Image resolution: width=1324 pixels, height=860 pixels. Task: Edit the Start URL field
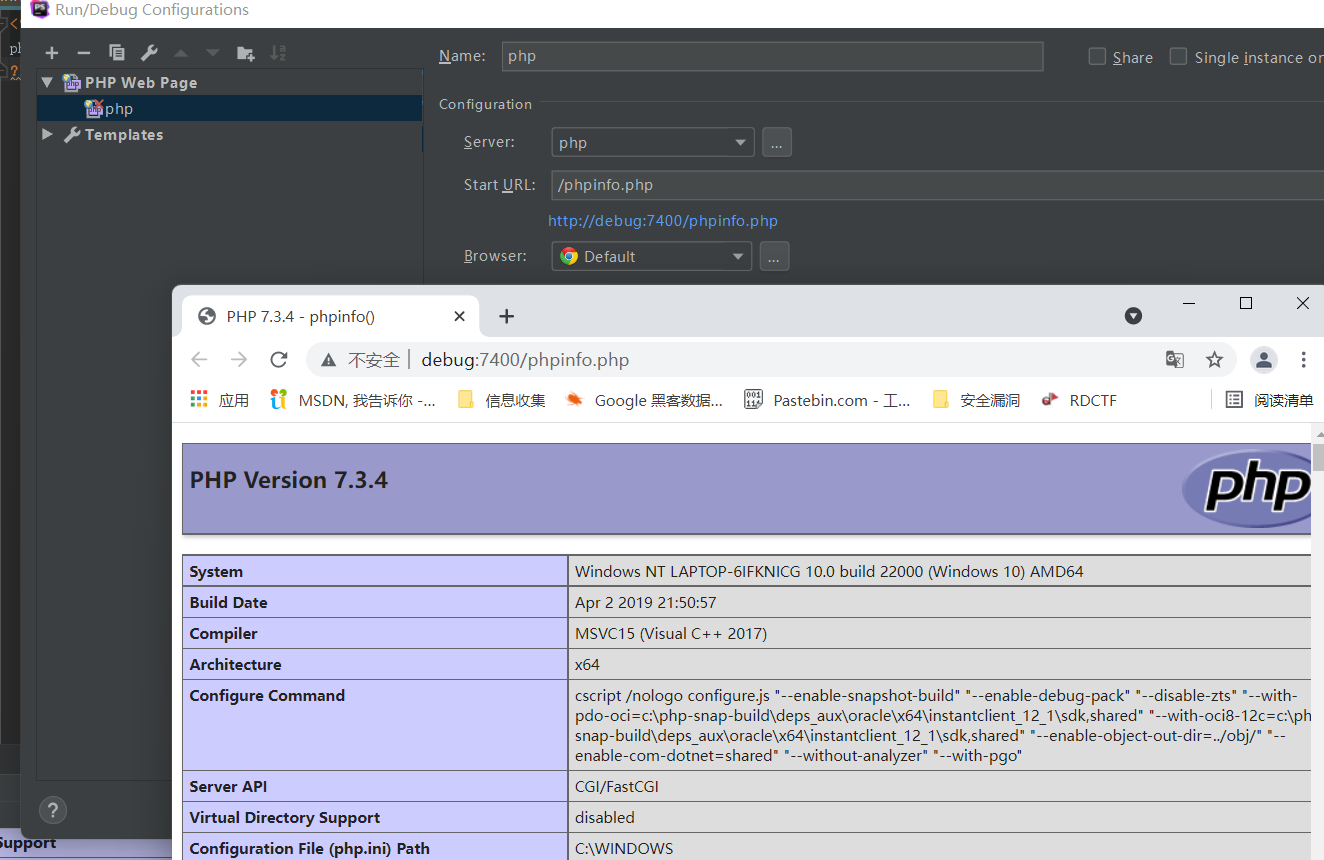(x=937, y=185)
